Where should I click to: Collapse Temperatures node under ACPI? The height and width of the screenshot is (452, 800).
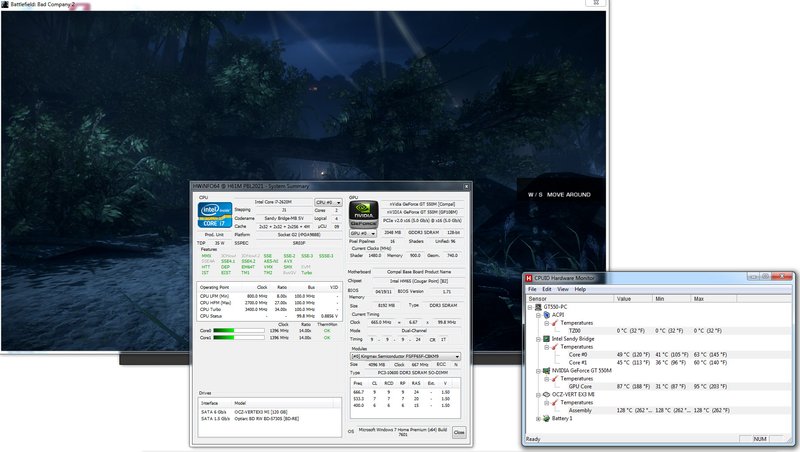click(546, 323)
